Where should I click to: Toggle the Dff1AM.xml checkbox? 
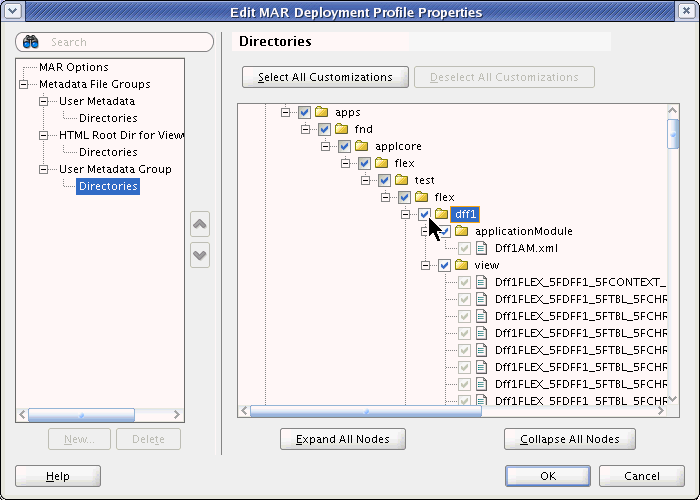[464, 248]
